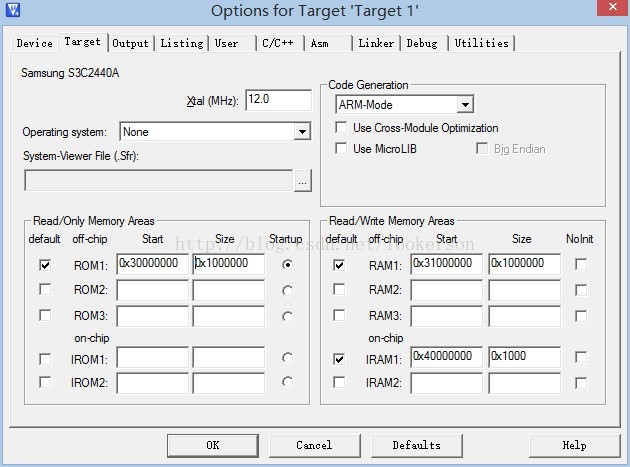
Task: Click the RAM1 Size field
Action: coord(524,264)
